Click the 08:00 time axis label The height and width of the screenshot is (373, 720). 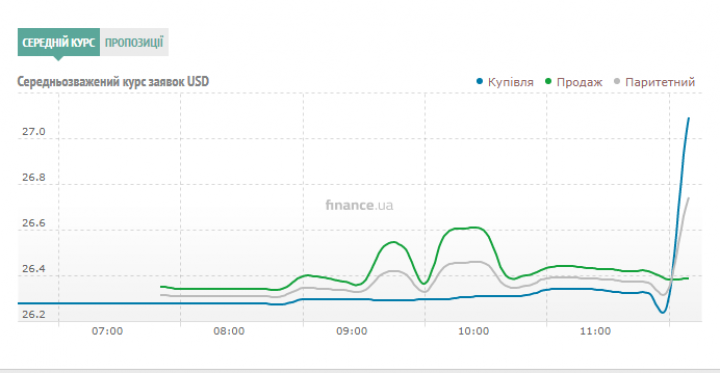231,331
